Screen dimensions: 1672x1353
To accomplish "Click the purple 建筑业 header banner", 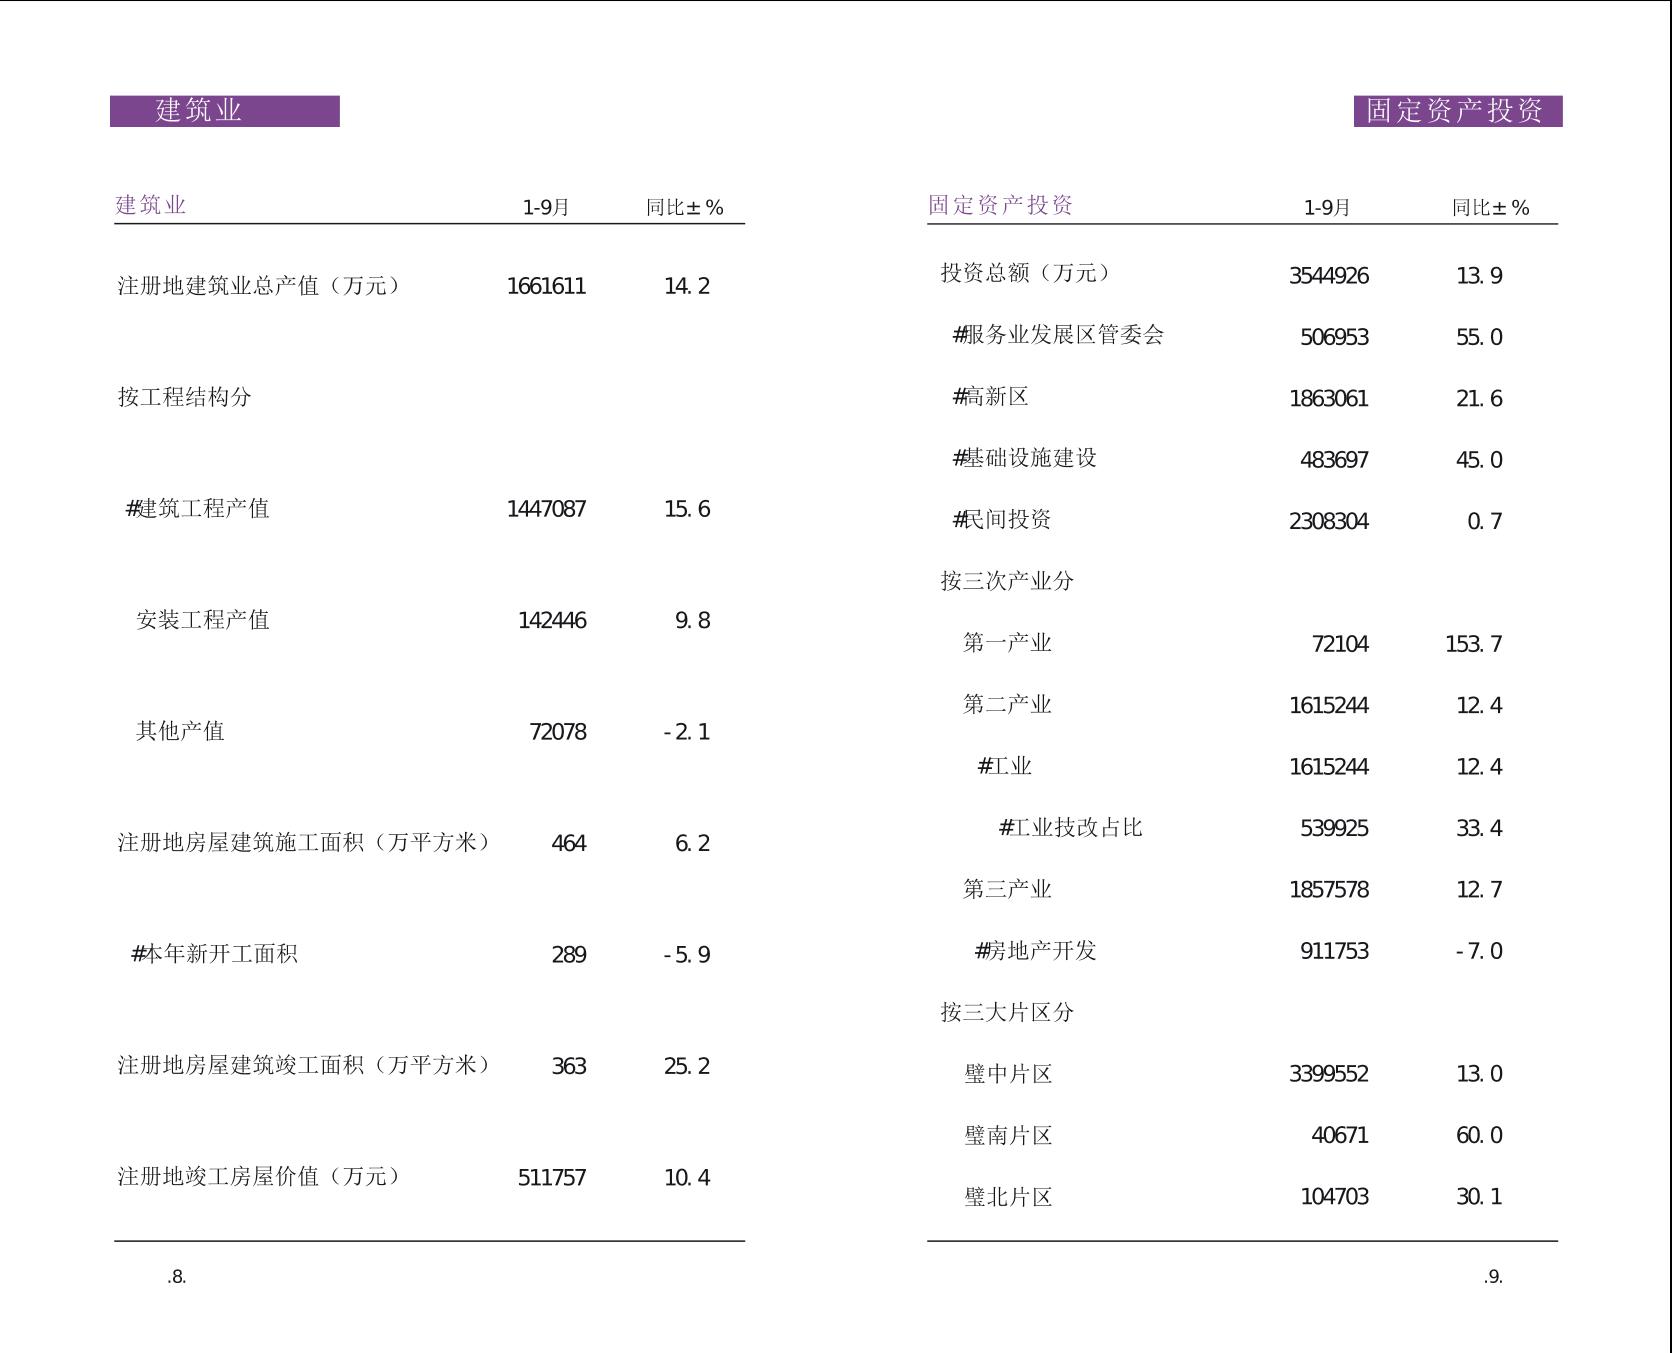I will click(225, 111).
